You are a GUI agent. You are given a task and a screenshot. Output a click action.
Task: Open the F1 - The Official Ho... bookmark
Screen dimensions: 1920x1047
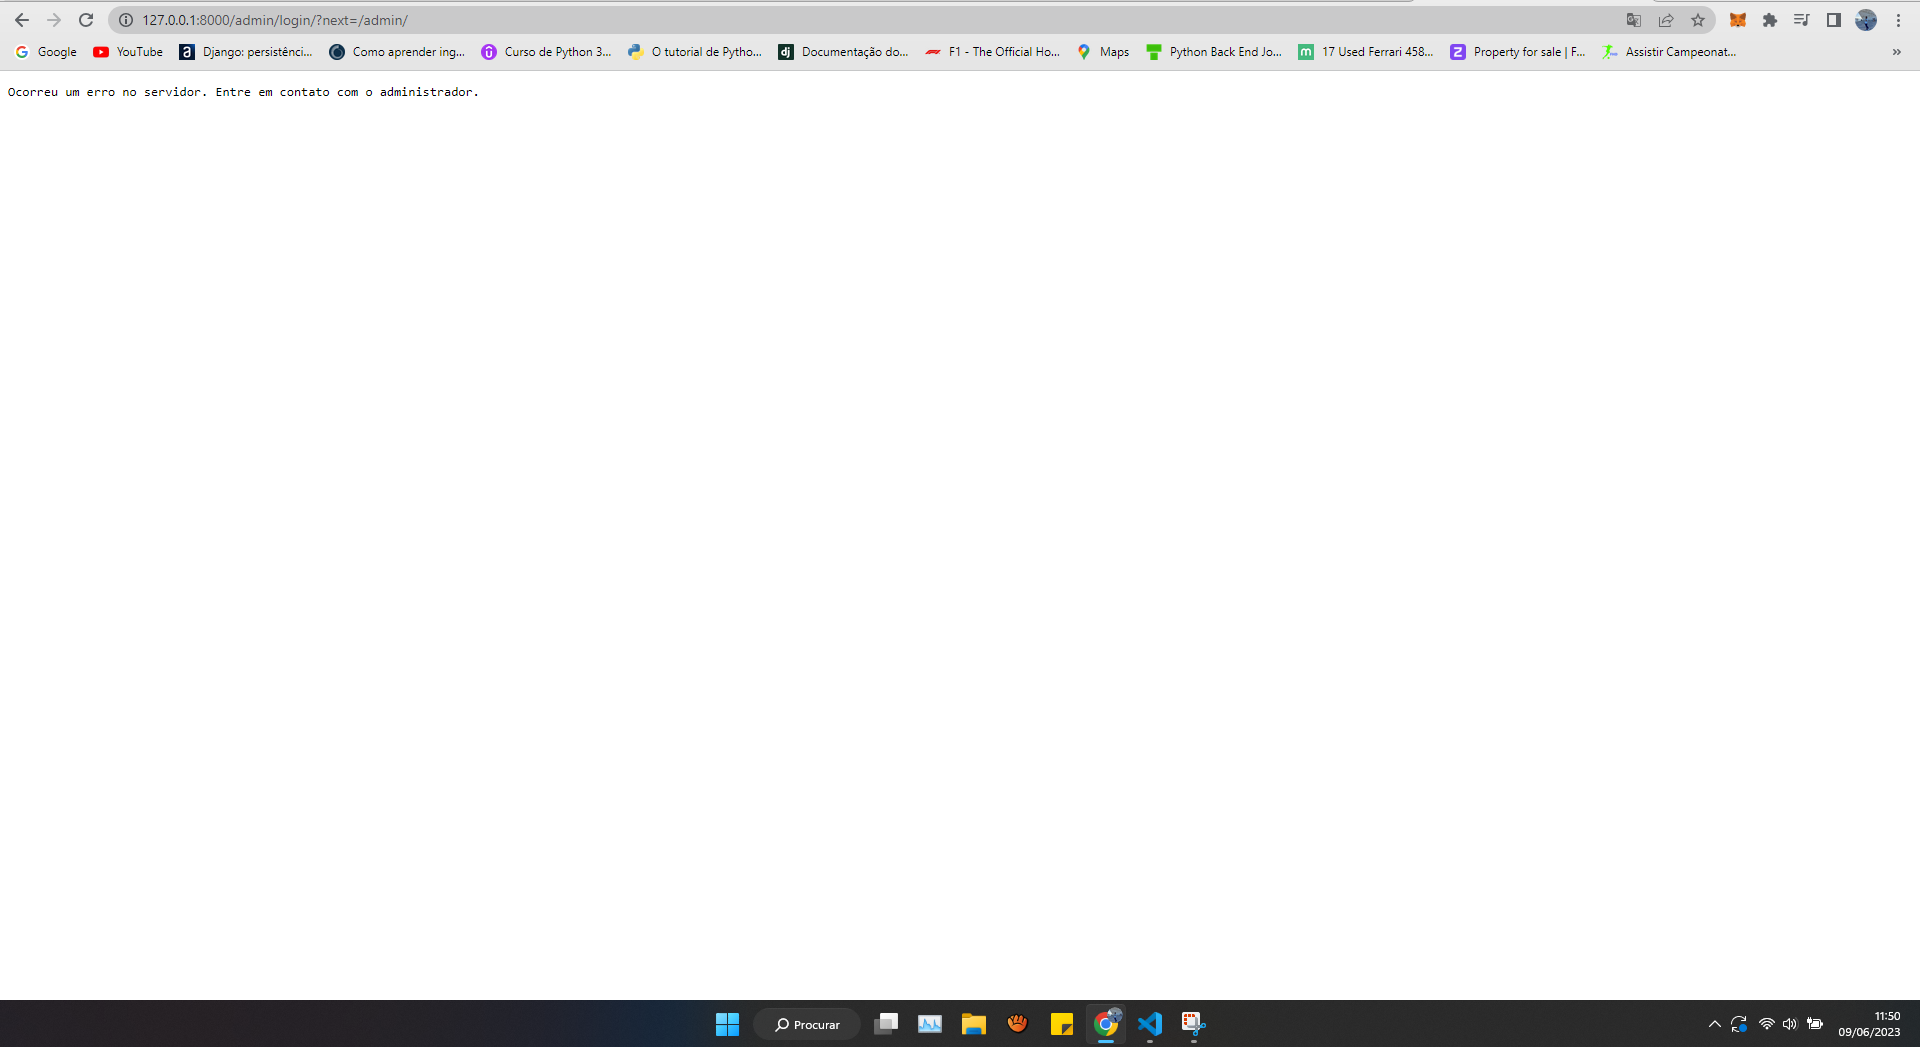click(x=992, y=52)
